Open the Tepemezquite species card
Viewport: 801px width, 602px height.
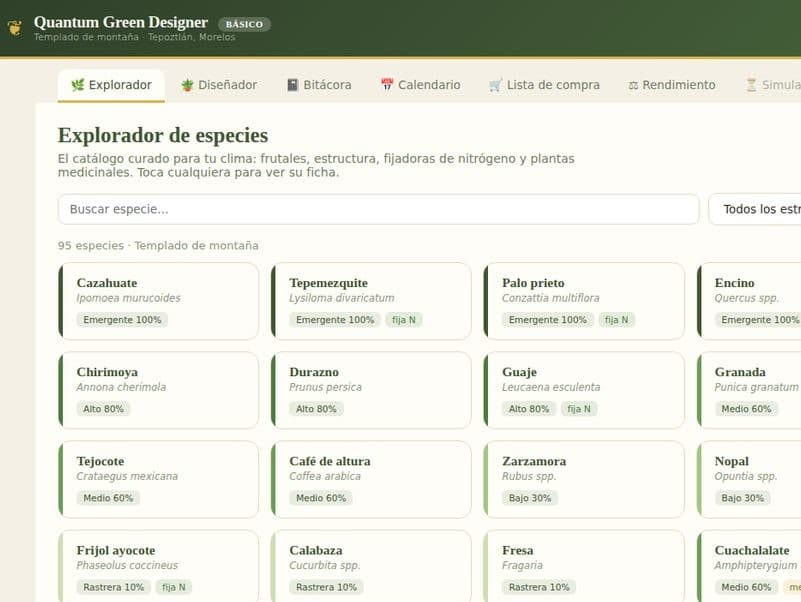click(x=371, y=301)
